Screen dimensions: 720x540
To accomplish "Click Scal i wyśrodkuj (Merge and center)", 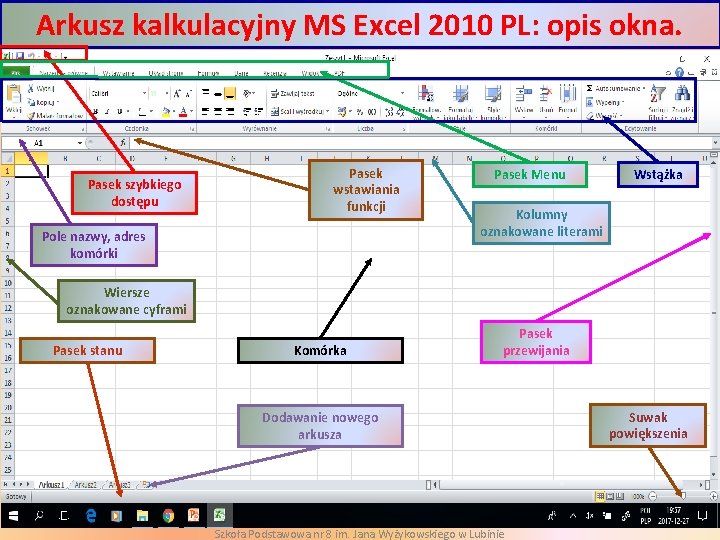I will (300, 111).
